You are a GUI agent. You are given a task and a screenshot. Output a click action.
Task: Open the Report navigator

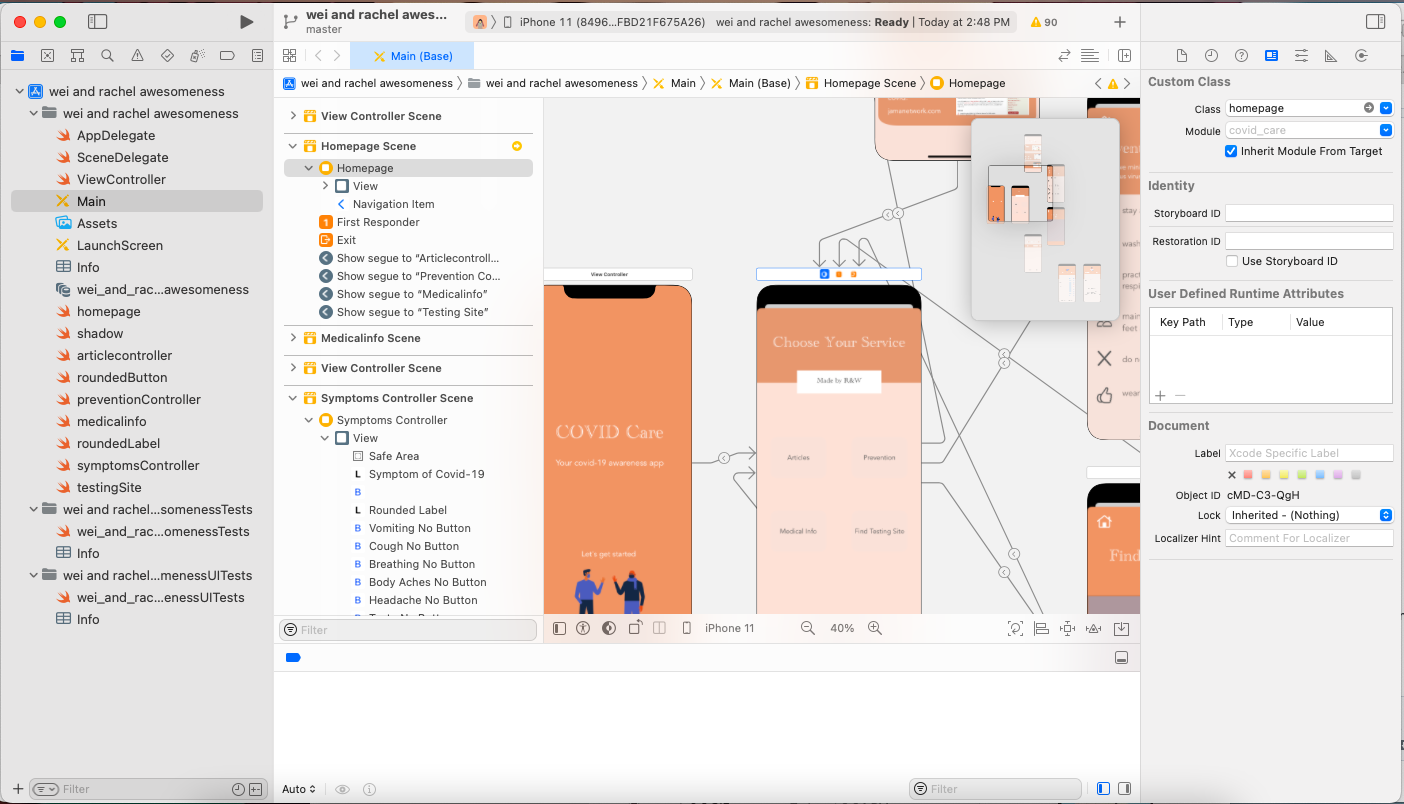pos(258,56)
